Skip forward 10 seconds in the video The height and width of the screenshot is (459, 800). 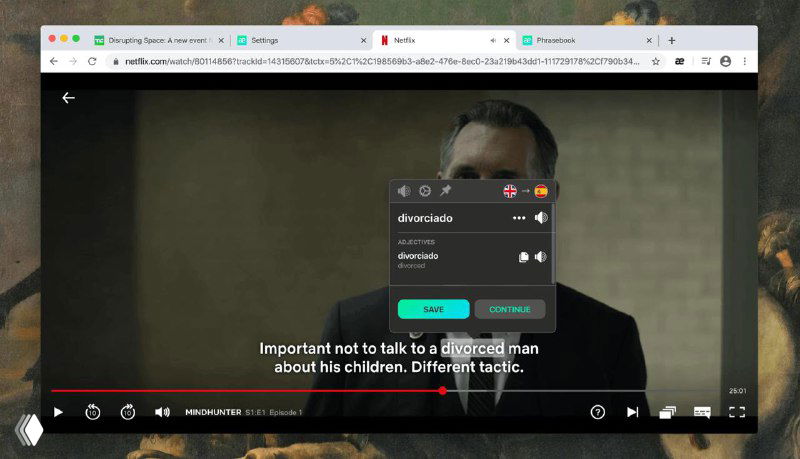point(127,411)
